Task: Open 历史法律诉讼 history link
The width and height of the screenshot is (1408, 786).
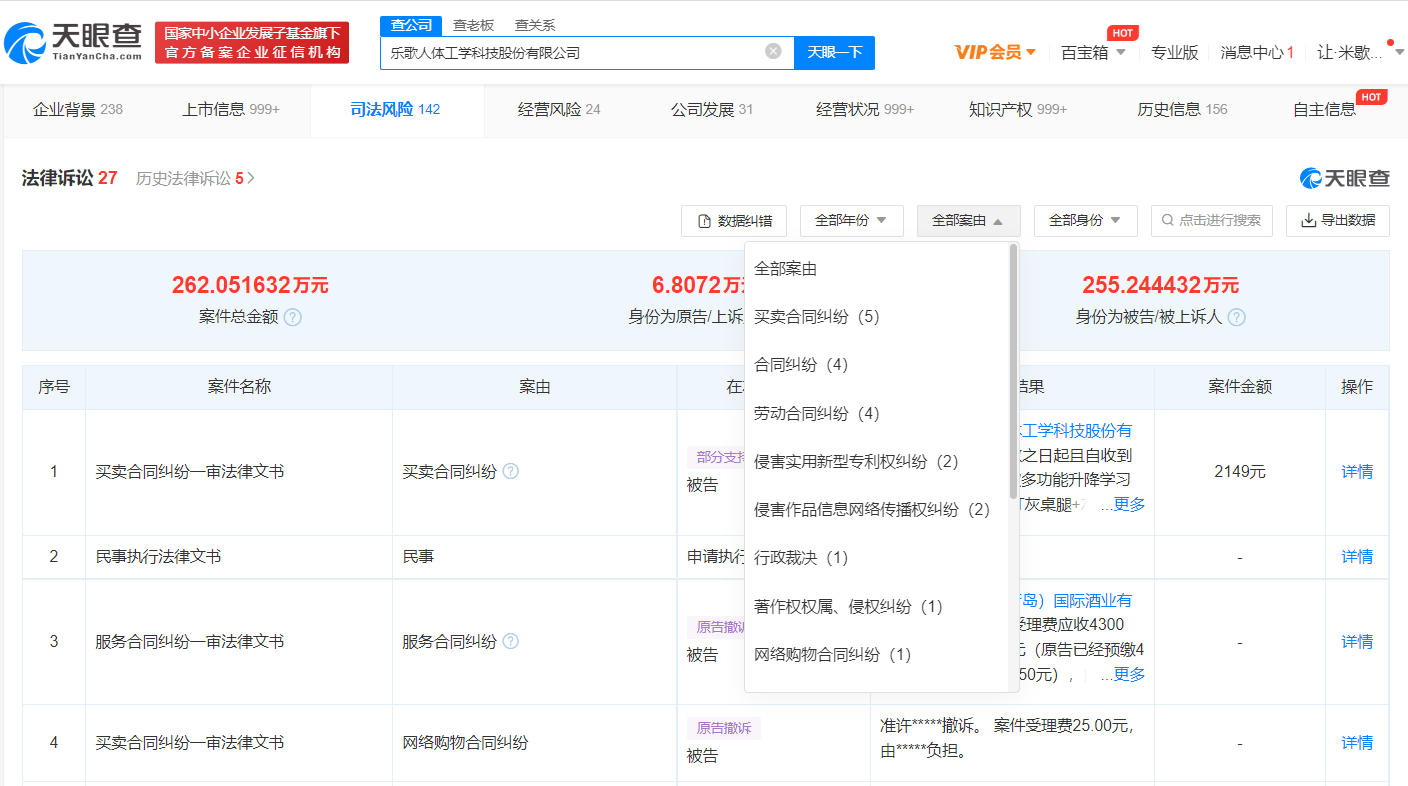Action: pos(195,179)
